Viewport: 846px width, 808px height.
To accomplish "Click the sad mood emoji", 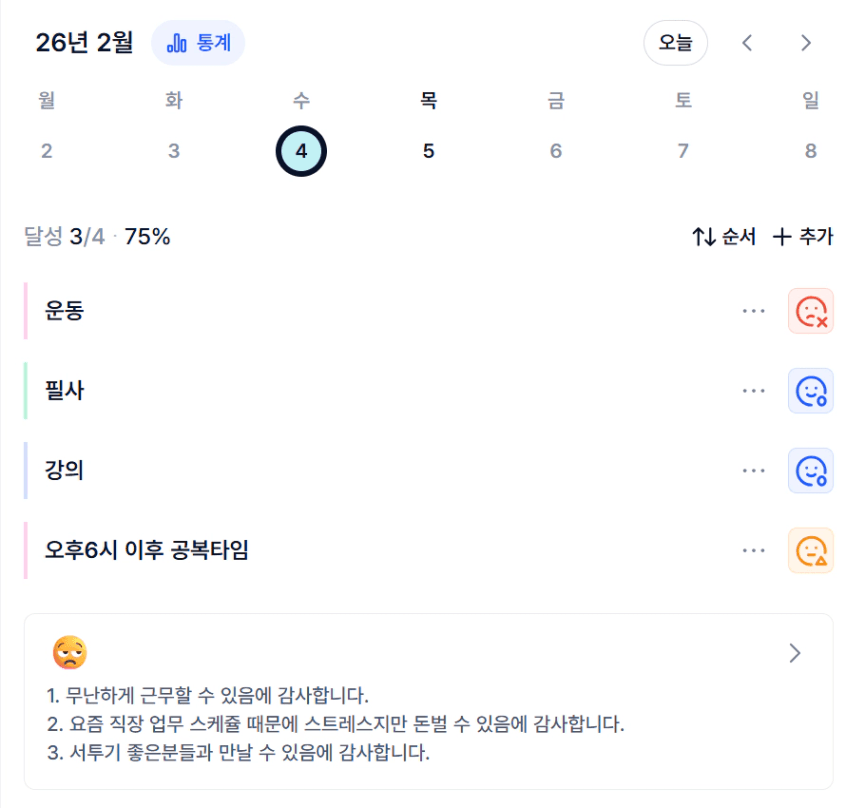I will point(70,653).
